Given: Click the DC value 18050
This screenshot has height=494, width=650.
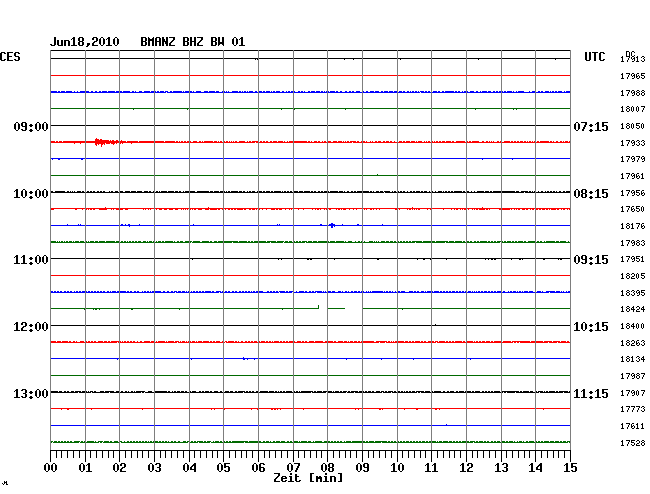Looking at the screenshot, I should click(633, 126).
